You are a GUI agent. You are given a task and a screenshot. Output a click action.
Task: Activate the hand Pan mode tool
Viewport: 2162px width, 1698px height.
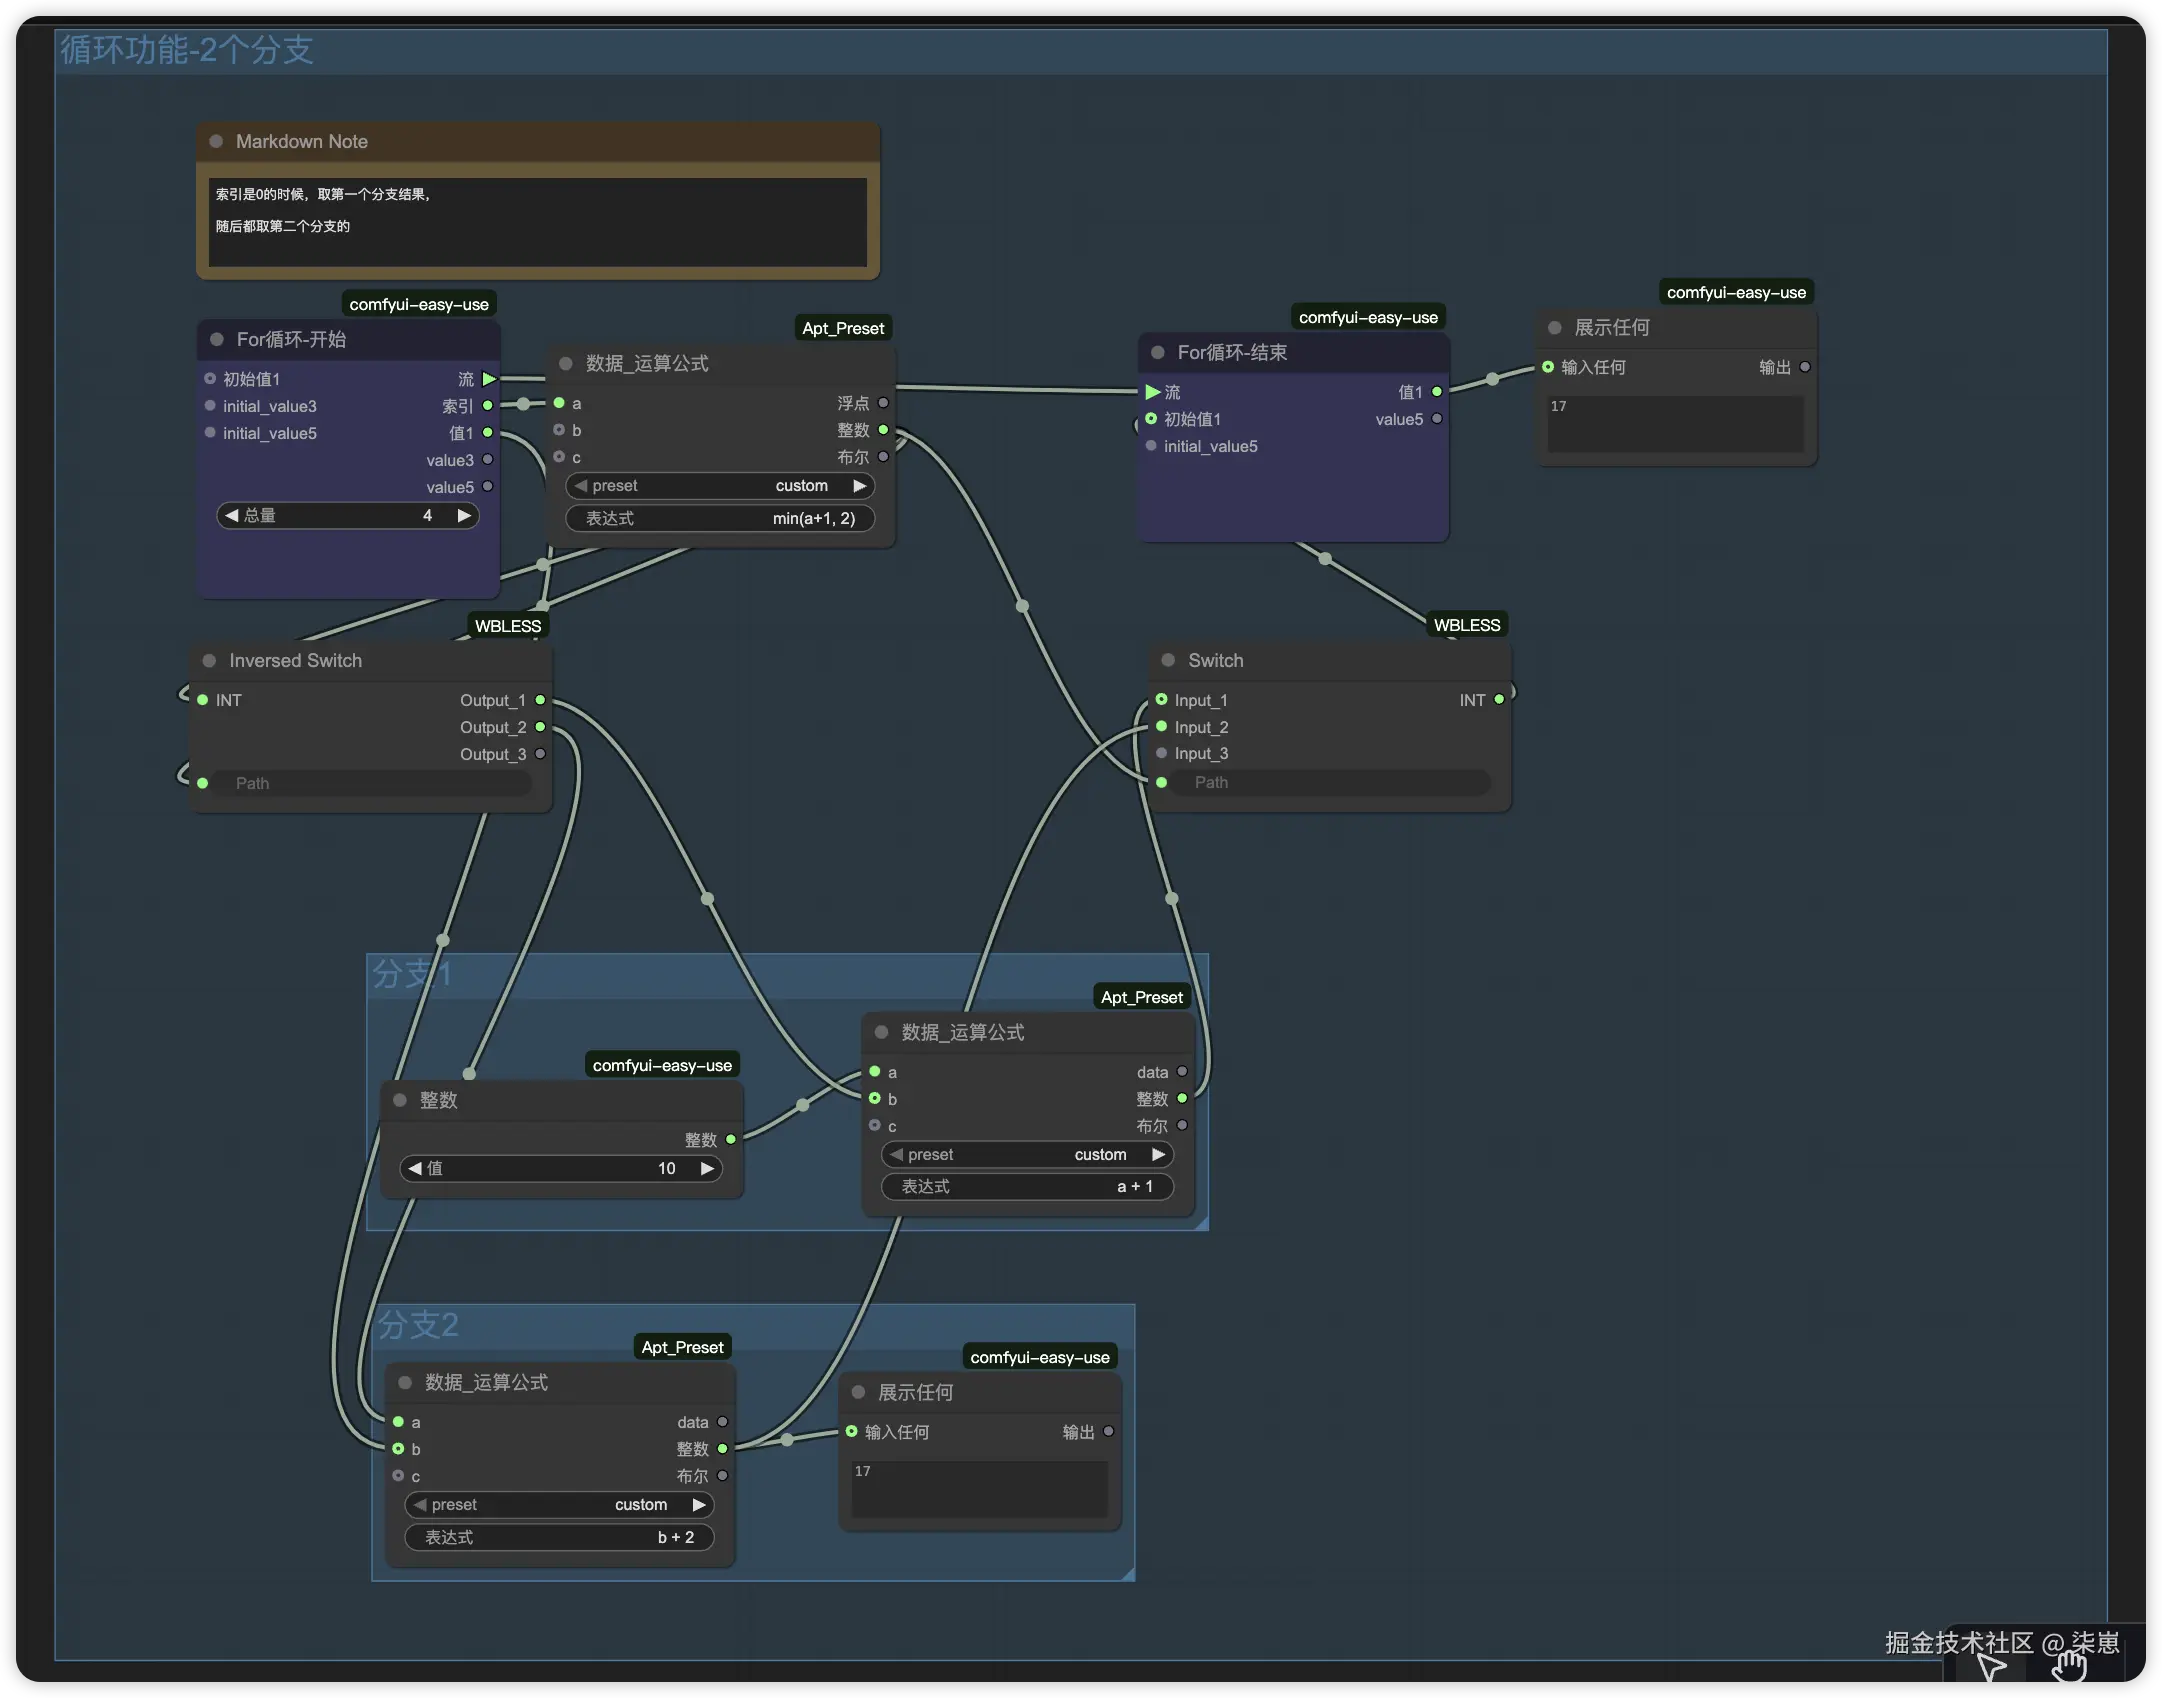[x=2068, y=1667]
